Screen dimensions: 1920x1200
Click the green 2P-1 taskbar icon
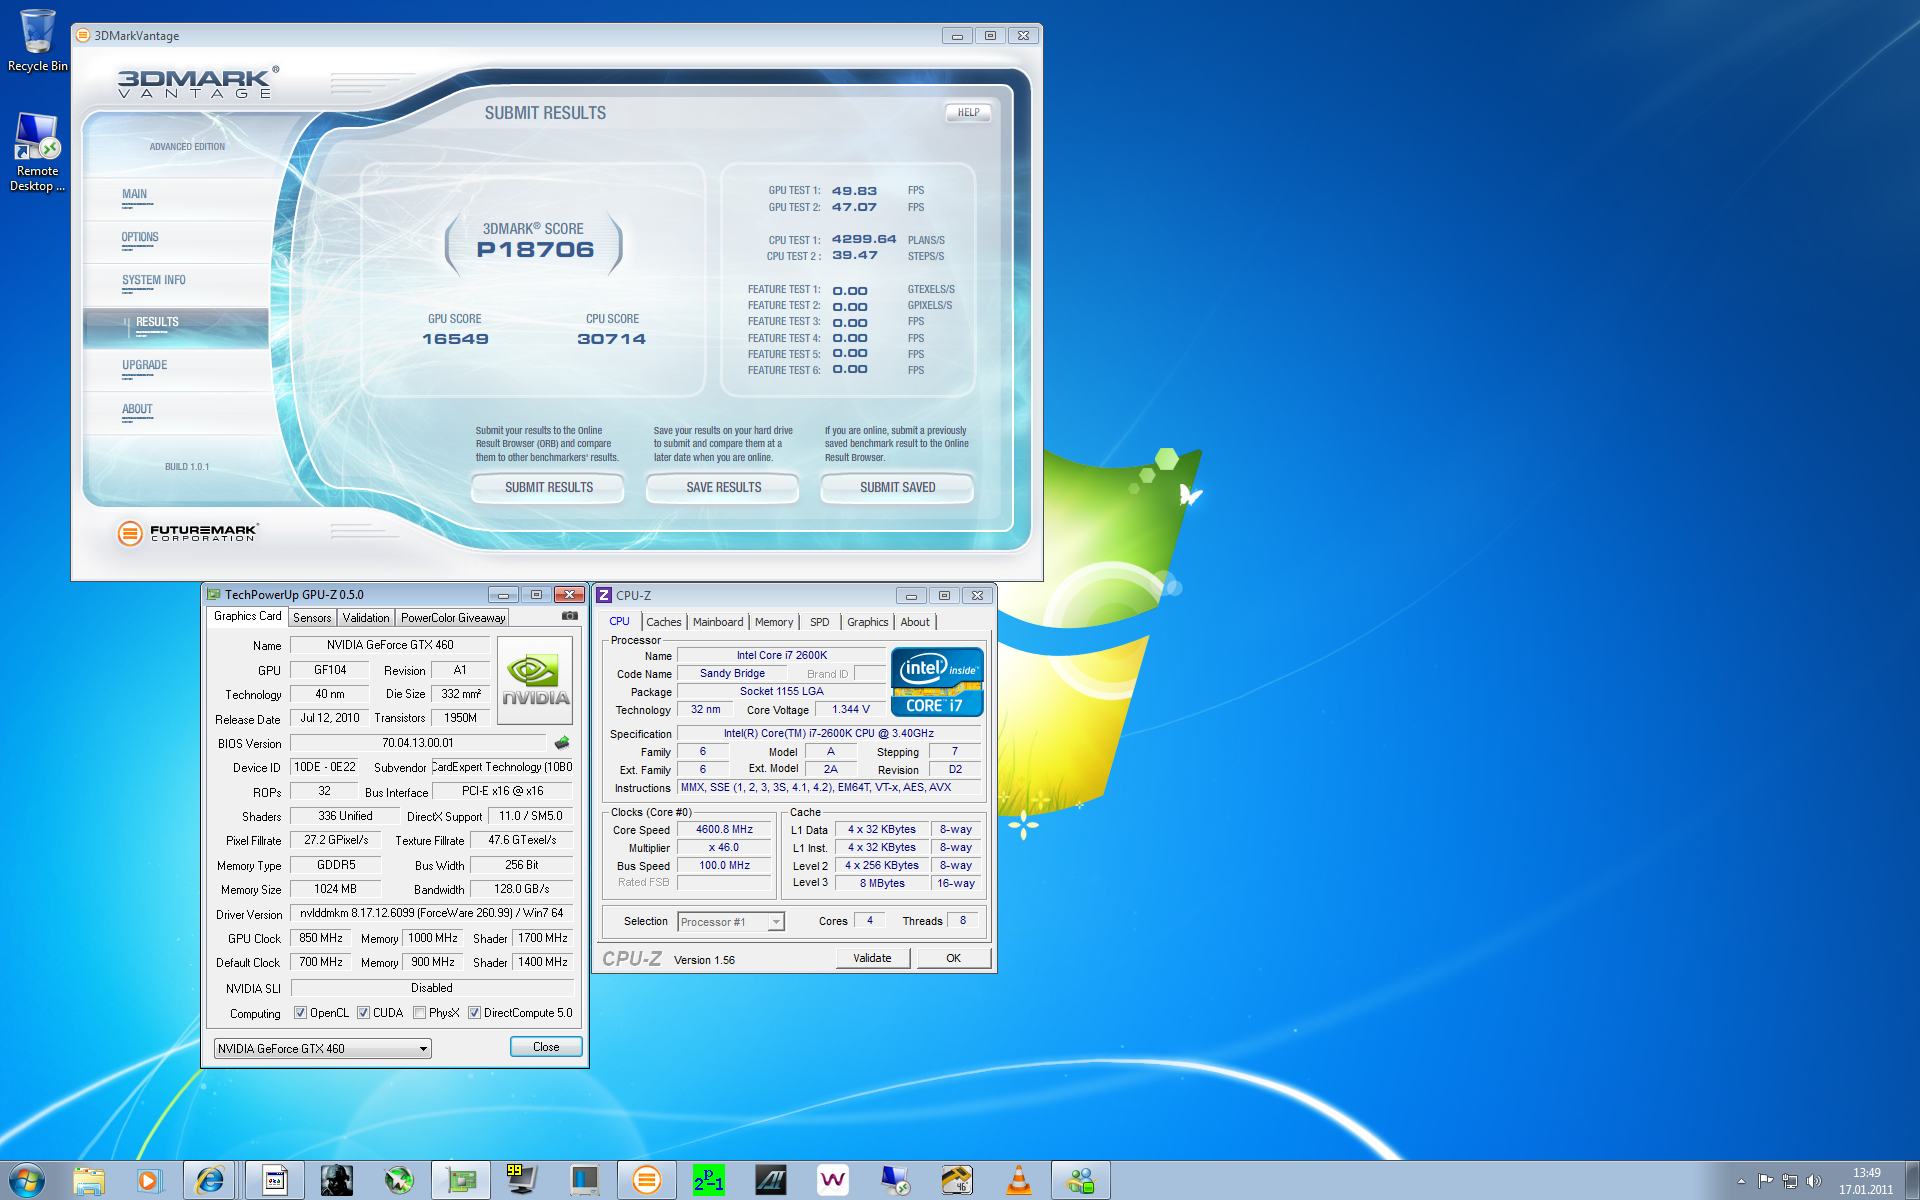point(708,1181)
